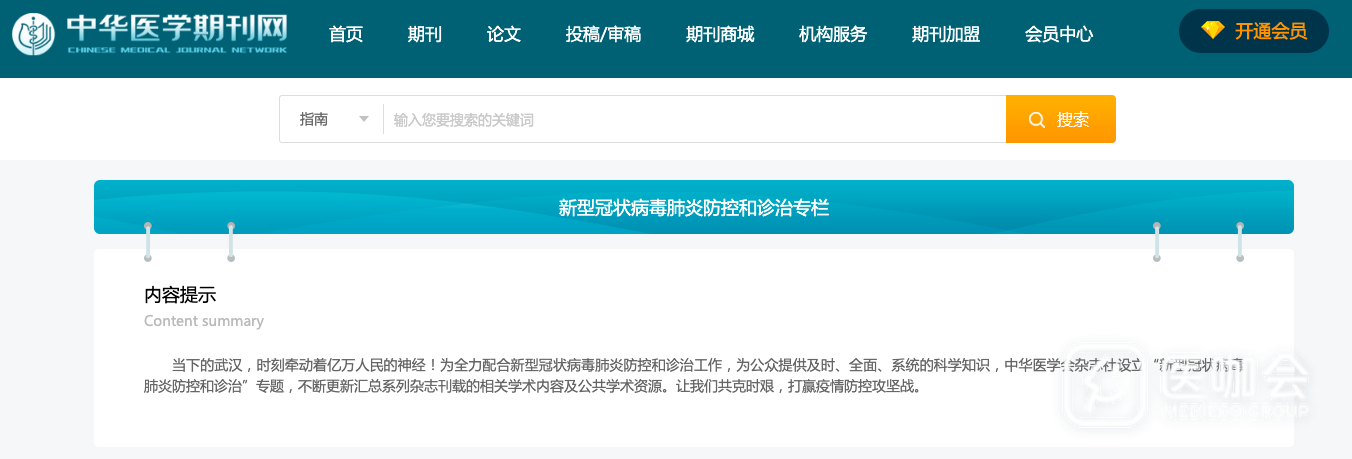Open 机构服务 in the navigation bar
The image size is (1352, 459).
833,35
